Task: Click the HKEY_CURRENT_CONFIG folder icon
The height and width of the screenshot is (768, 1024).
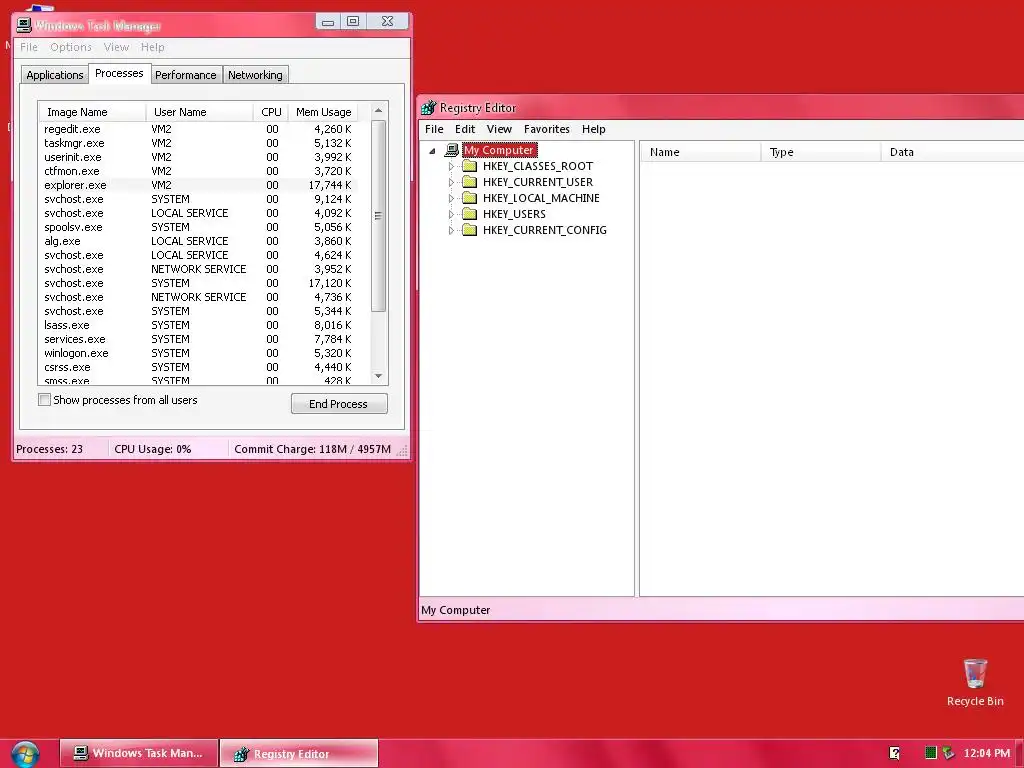Action: (470, 230)
